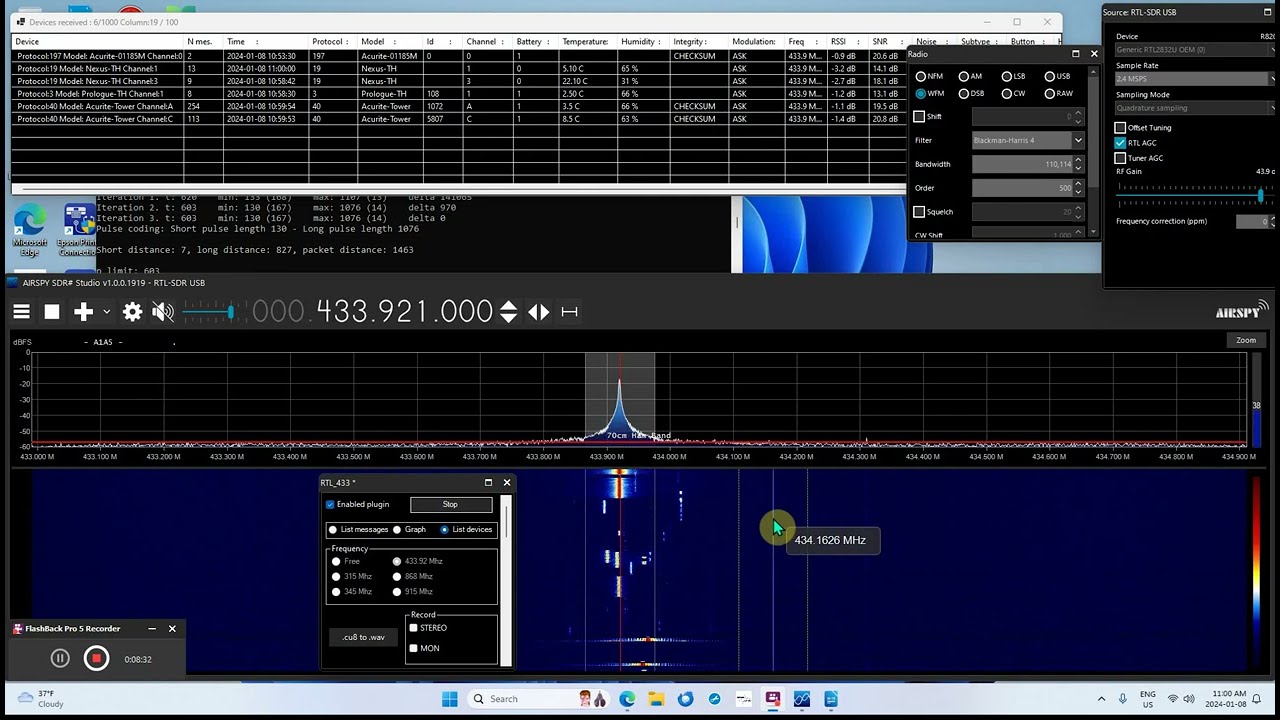This screenshot has height=720, width=1280.
Task: Sort device table by Temperature column
Action: point(585,42)
